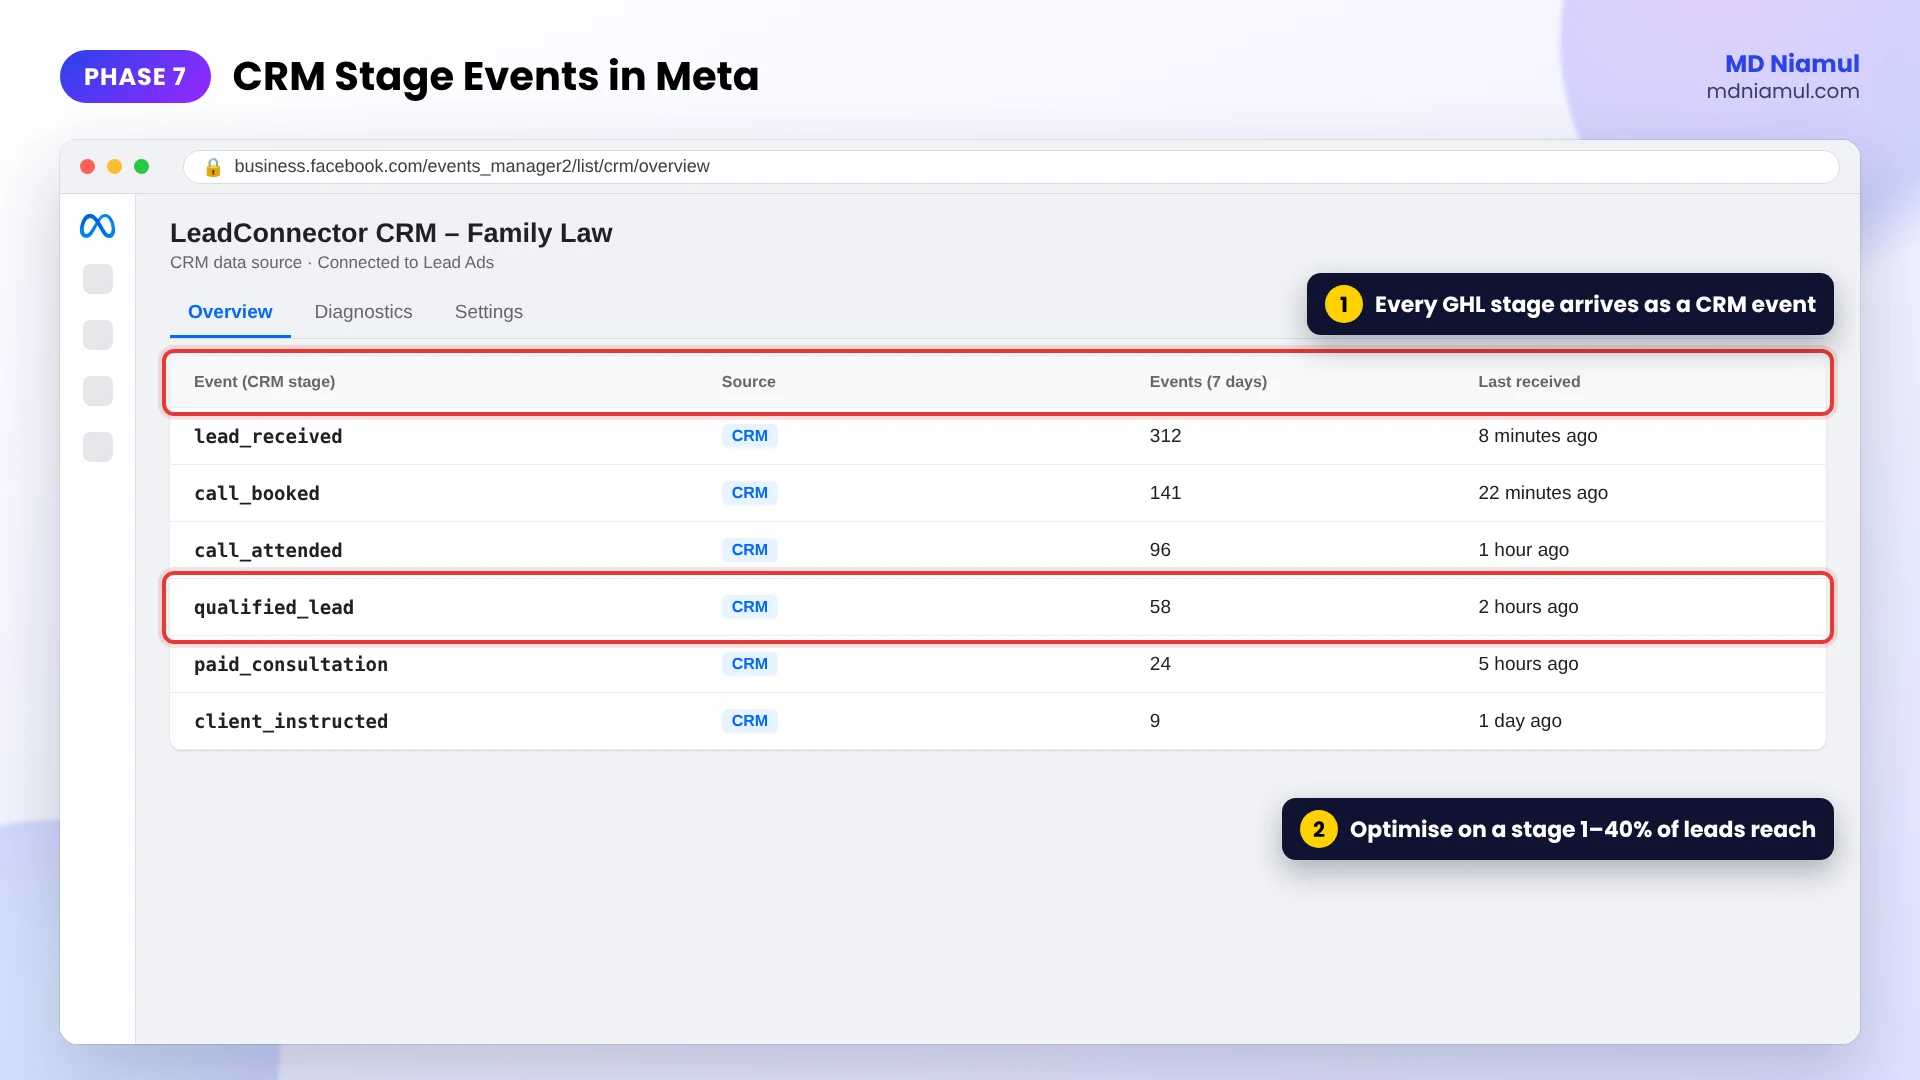Click the 24 events count
Screen dimensions: 1920x1080
(1160, 664)
